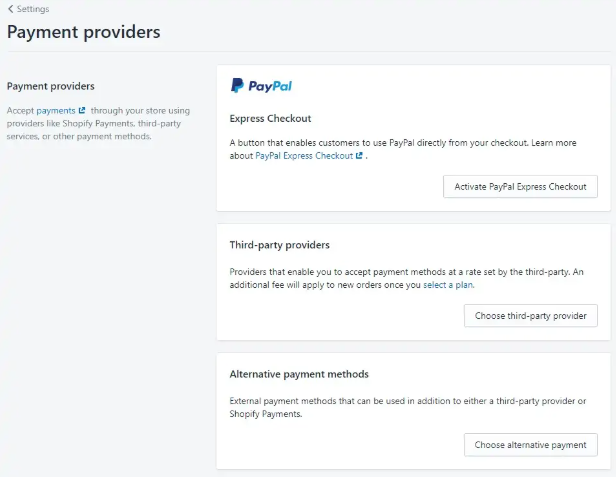Click the PayPal button description text
The height and width of the screenshot is (479, 616).
click(403, 149)
